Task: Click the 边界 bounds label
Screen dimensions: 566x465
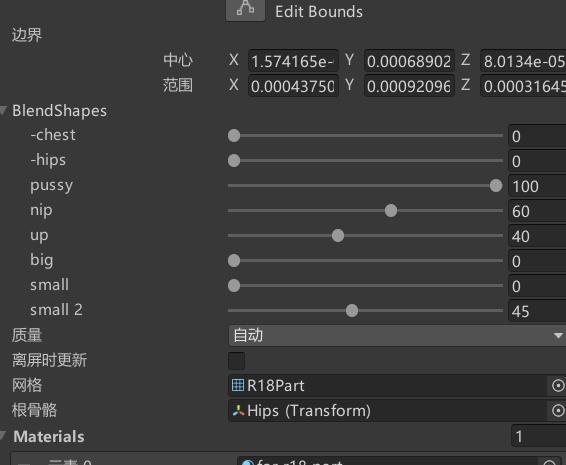Action: pyautogui.click(x=27, y=35)
